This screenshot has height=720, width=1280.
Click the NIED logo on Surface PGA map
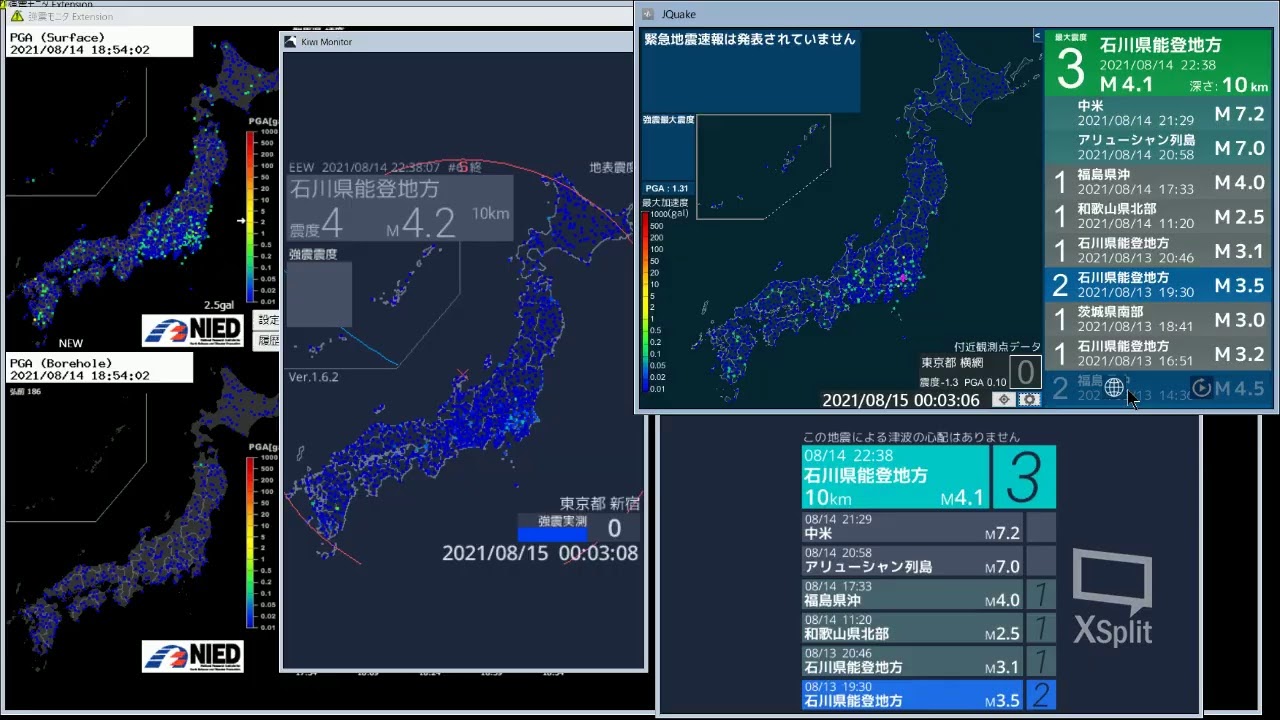click(192, 331)
